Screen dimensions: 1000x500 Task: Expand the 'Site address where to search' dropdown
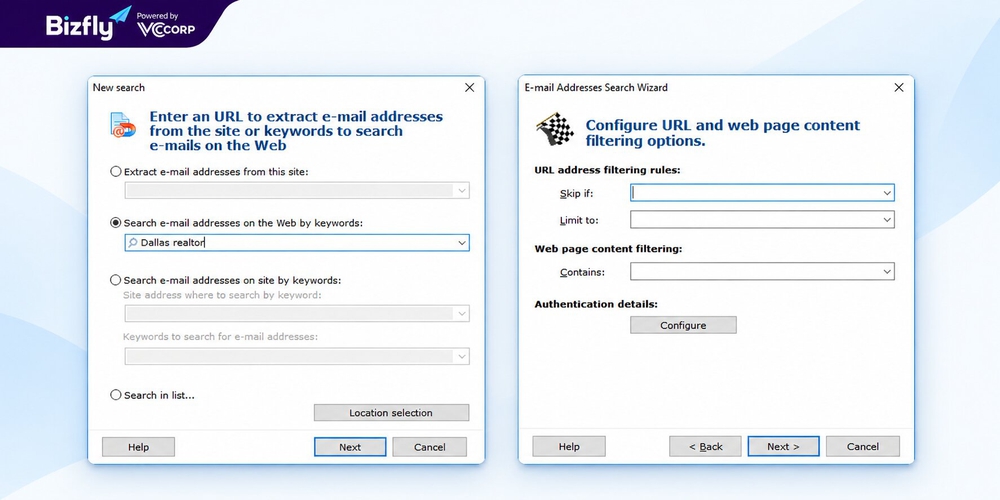pos(462,314)
